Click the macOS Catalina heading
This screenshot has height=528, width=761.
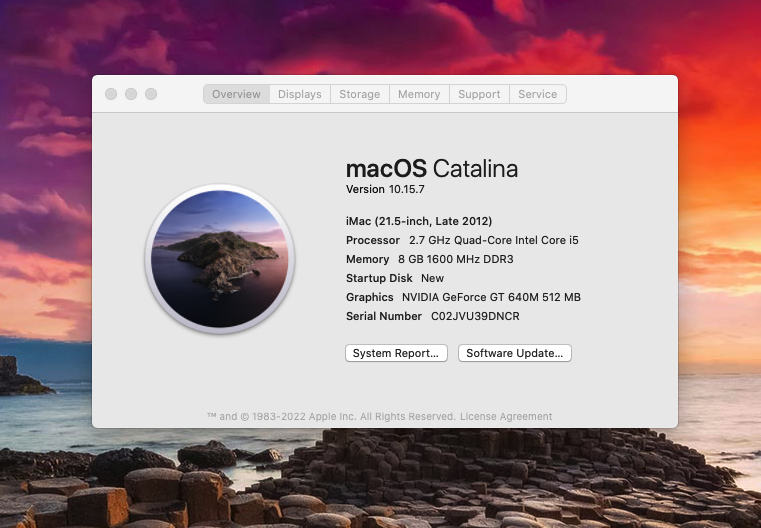431,169
